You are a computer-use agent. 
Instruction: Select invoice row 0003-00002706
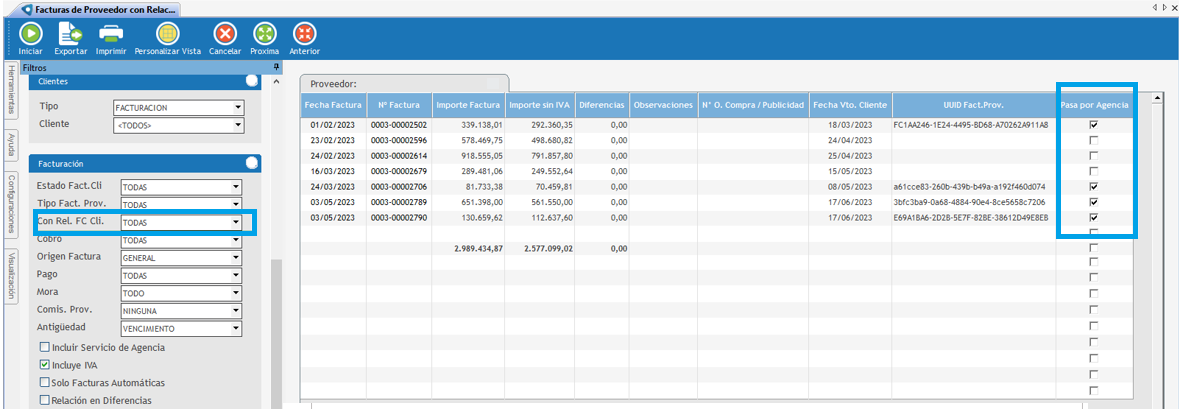398,186
